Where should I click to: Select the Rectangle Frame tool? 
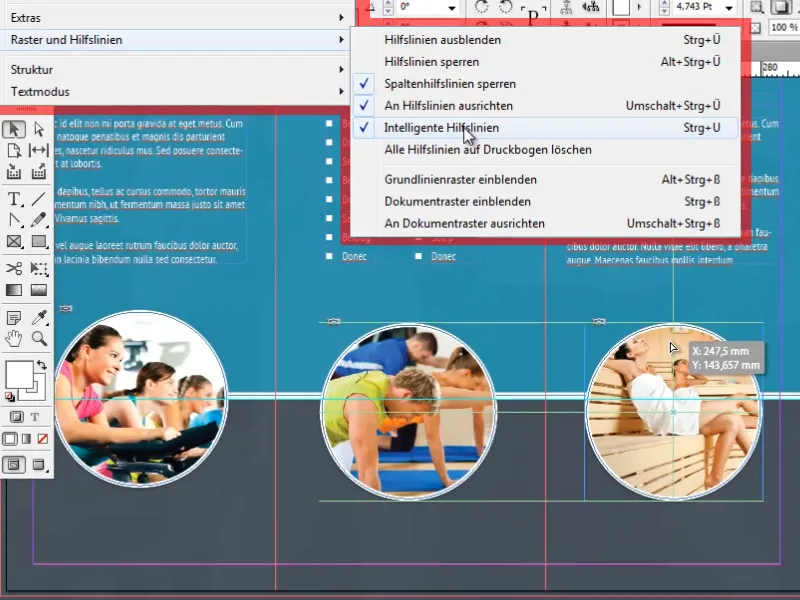tap(14, 241)
